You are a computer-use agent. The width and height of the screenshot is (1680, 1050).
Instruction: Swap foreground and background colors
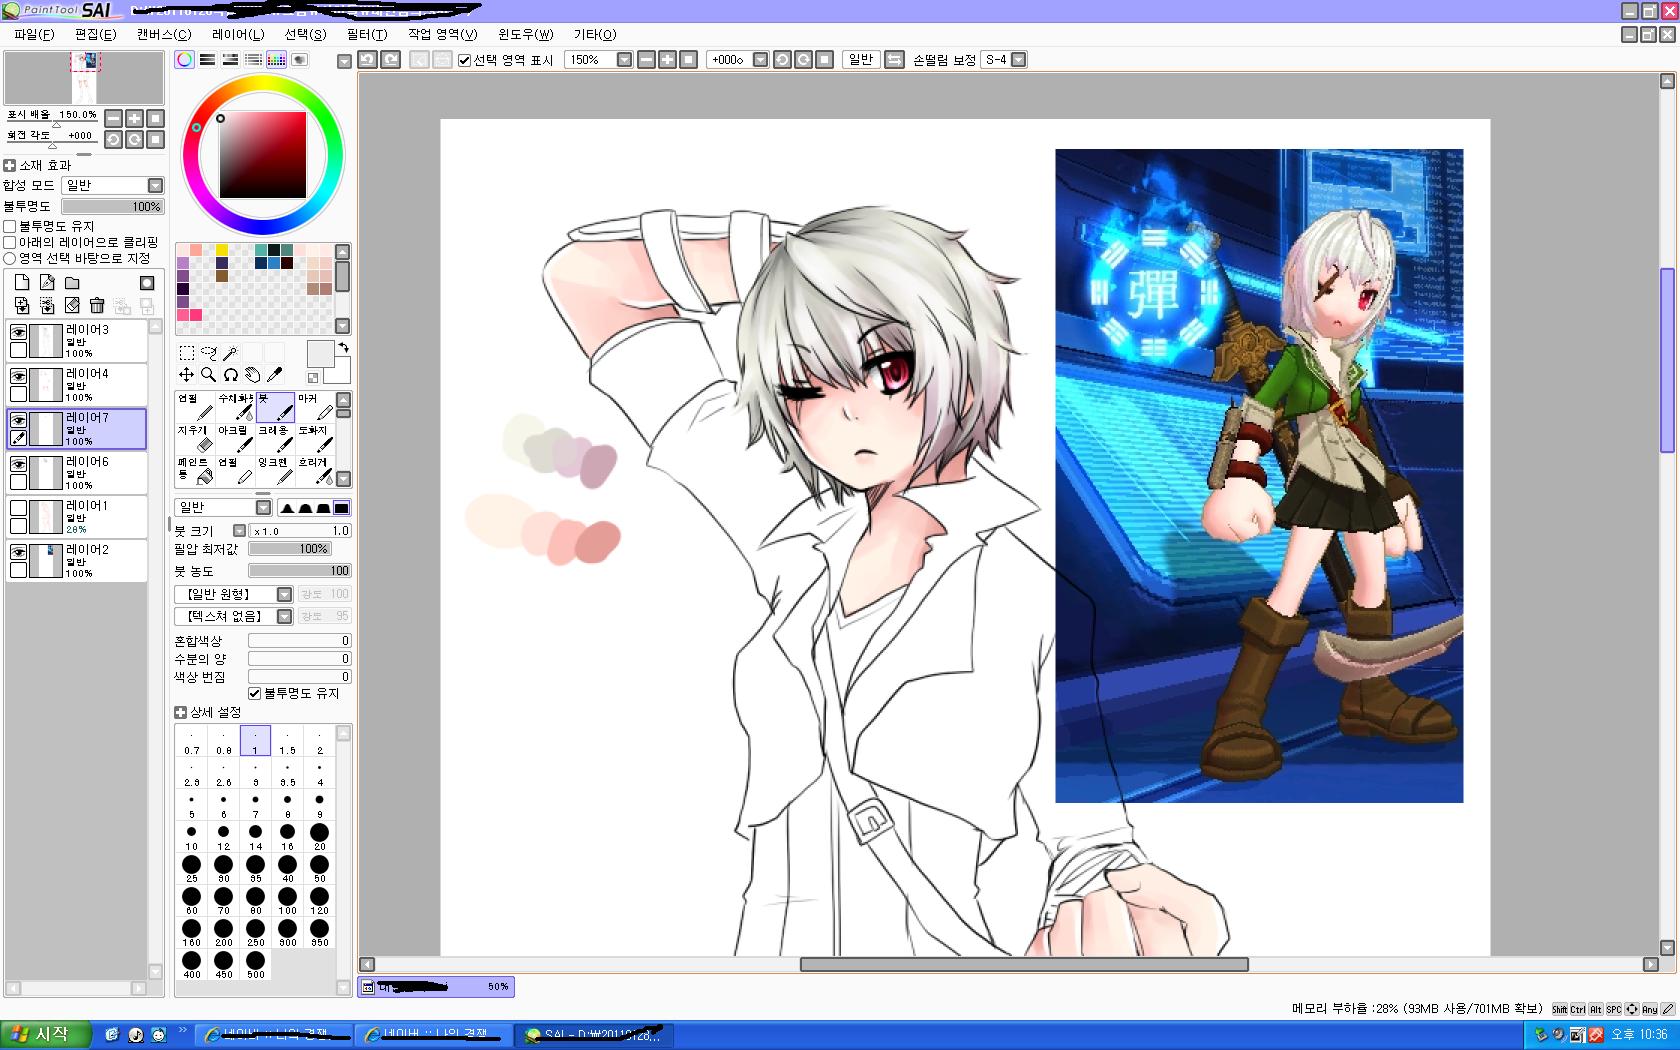click(x=343, y=347)
